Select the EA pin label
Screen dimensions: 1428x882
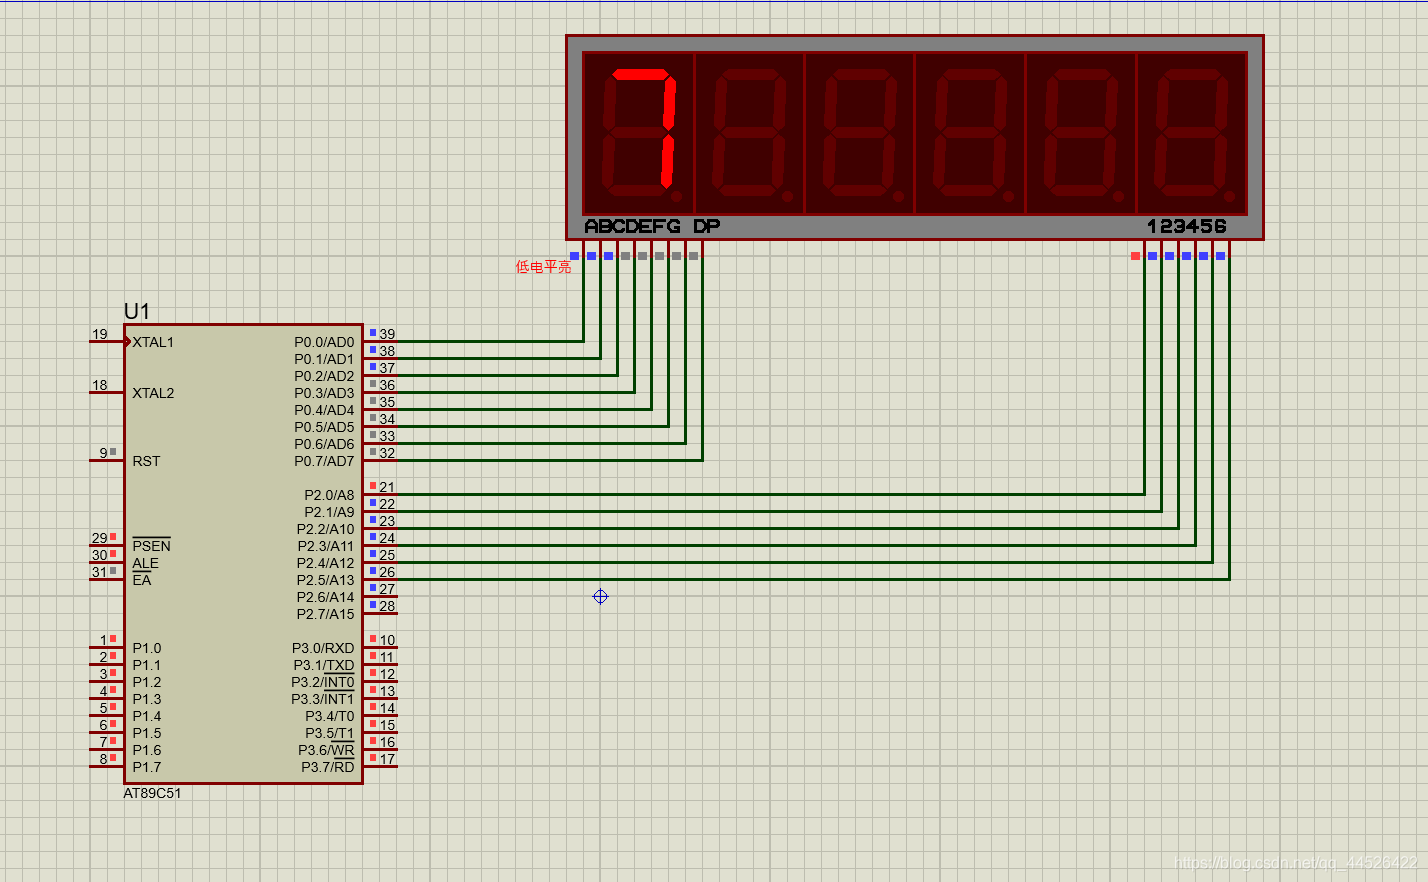(x=142, y=580)
